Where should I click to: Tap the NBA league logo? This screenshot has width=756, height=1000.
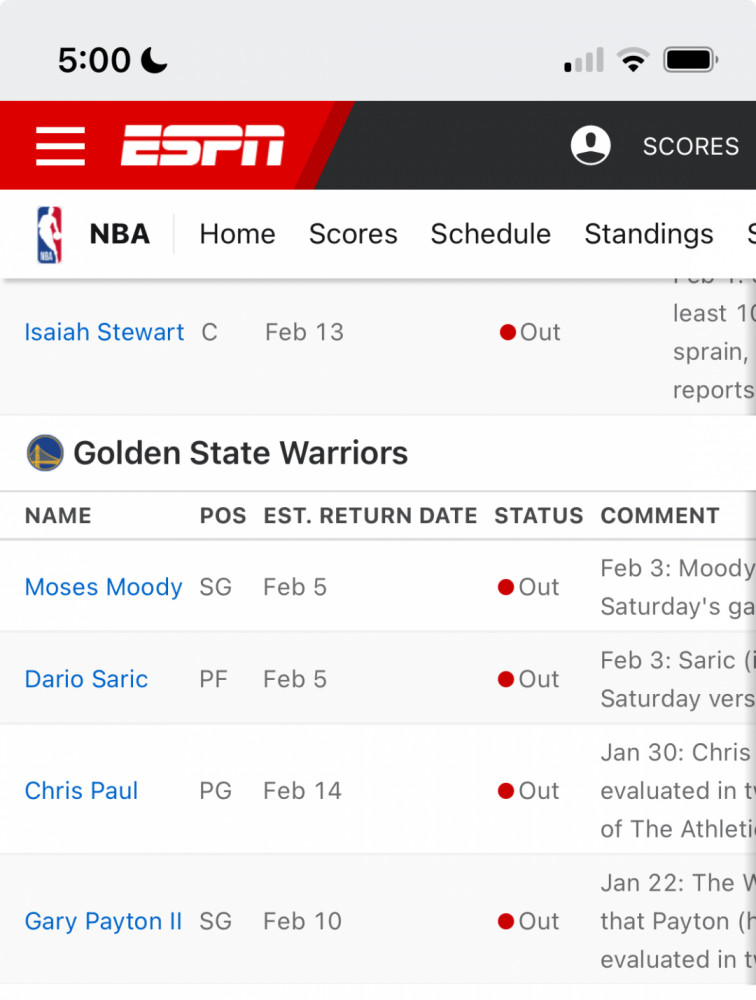tap(49, 235)
